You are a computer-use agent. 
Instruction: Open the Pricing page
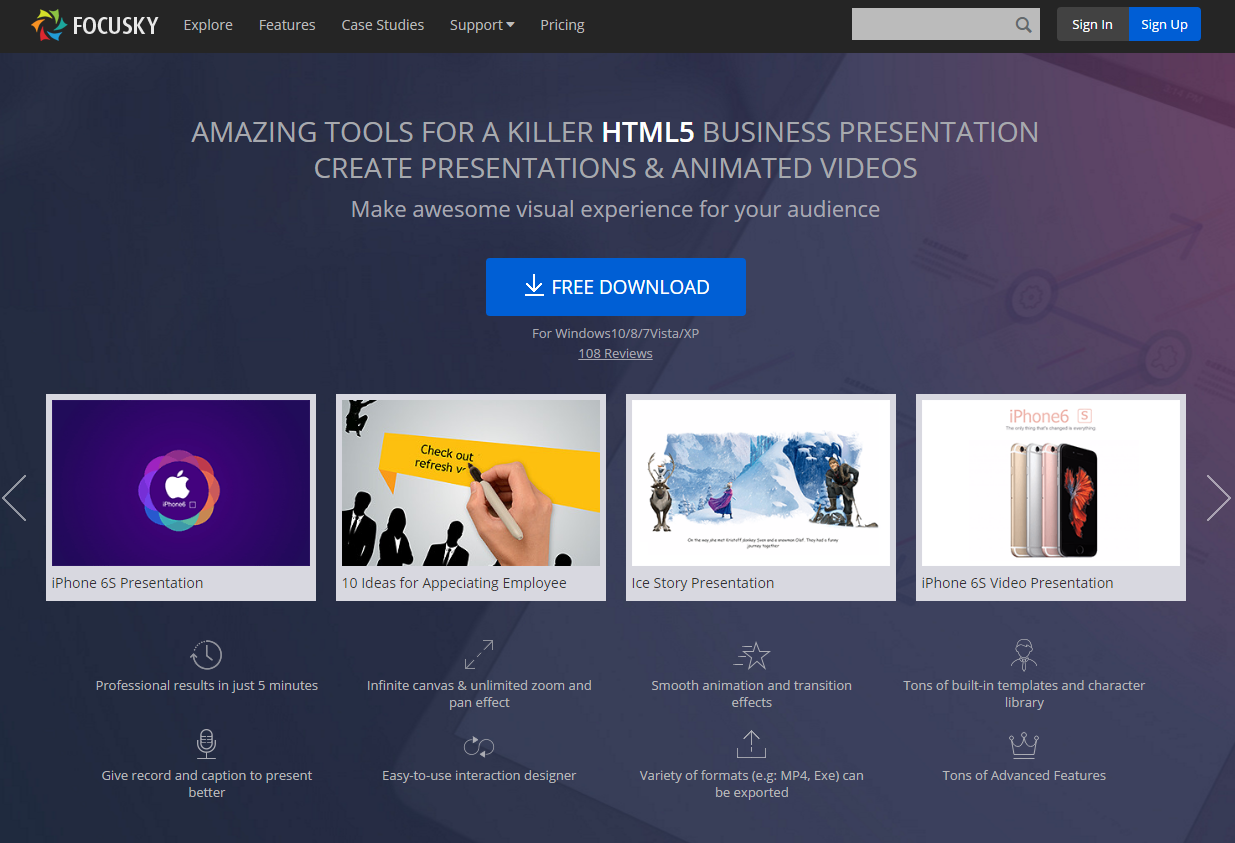click(x=562, y=25)
